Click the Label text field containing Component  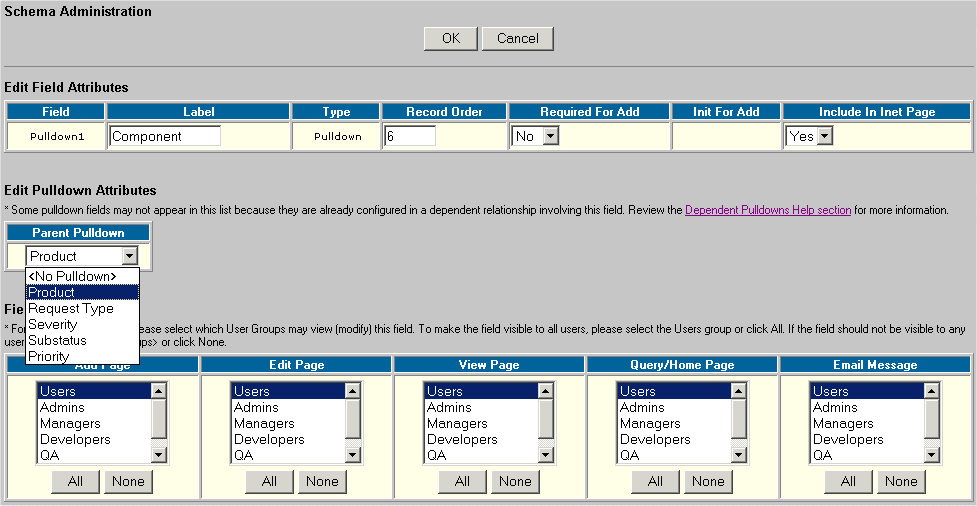[165, 136]
